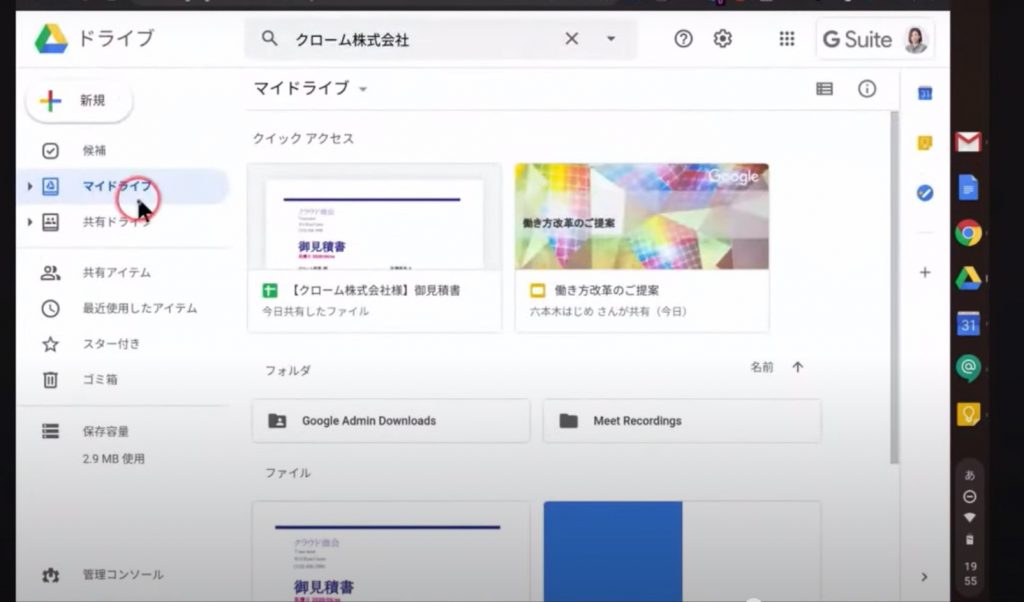Open the blue file thumbnail
Screen dimensions: 1024x602
pyautogui.click(x=682, y=551)
